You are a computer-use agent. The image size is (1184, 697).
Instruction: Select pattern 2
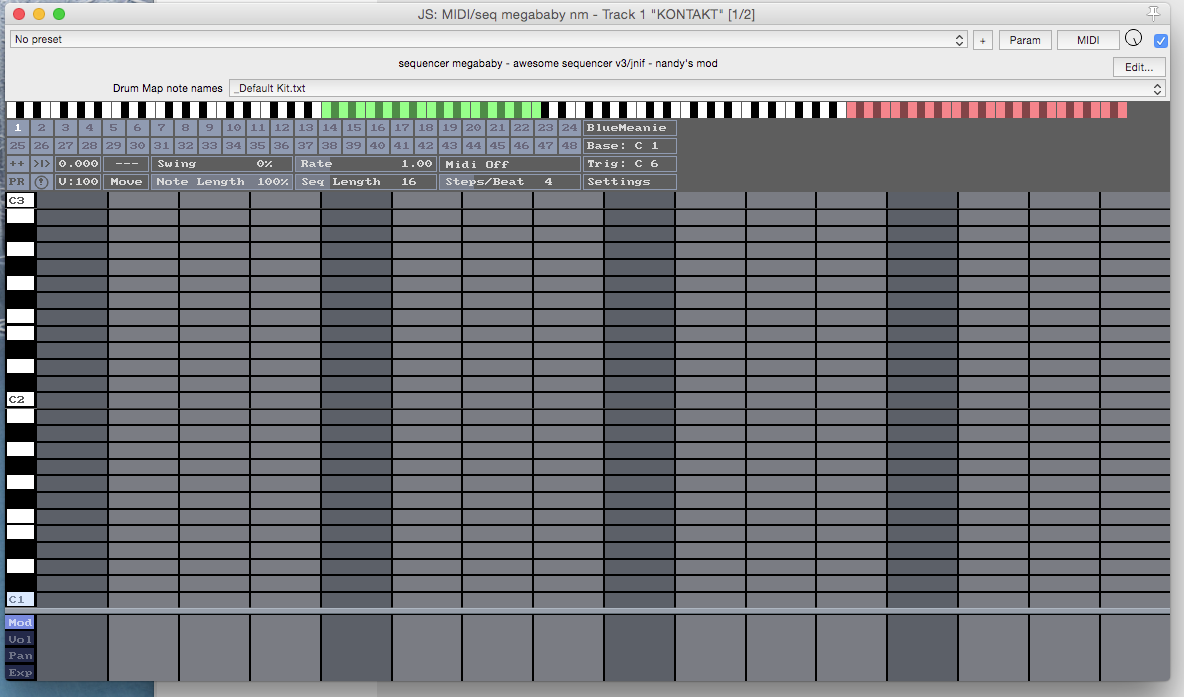pyautogui.click(x=42, y=128)
